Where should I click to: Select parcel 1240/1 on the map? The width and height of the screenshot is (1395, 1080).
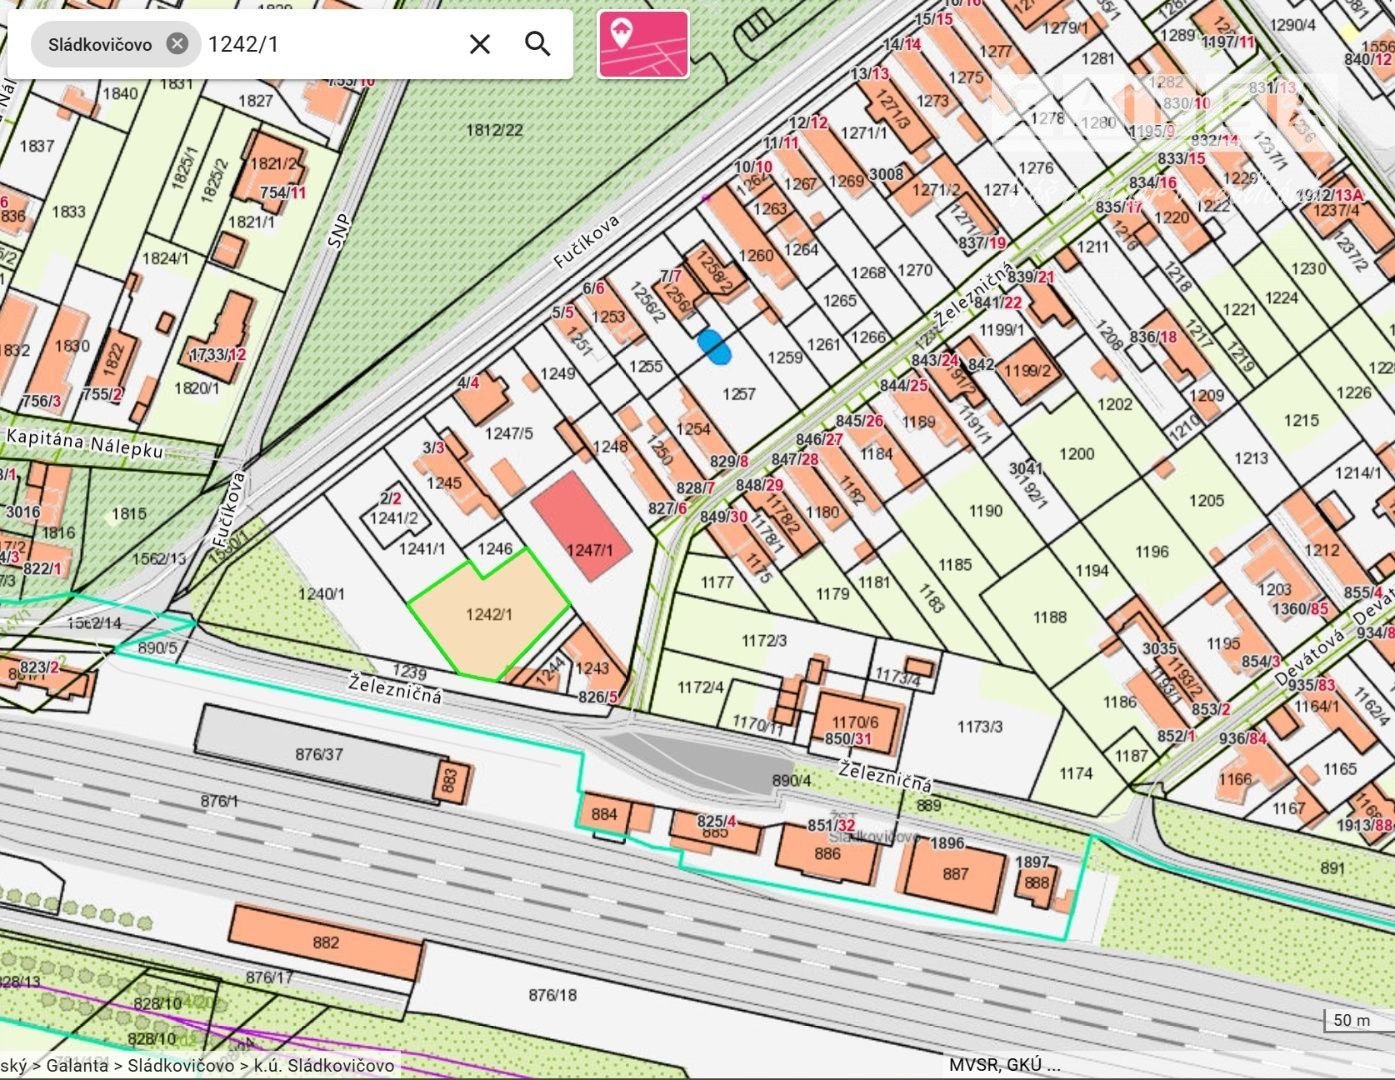pos(320,594)
